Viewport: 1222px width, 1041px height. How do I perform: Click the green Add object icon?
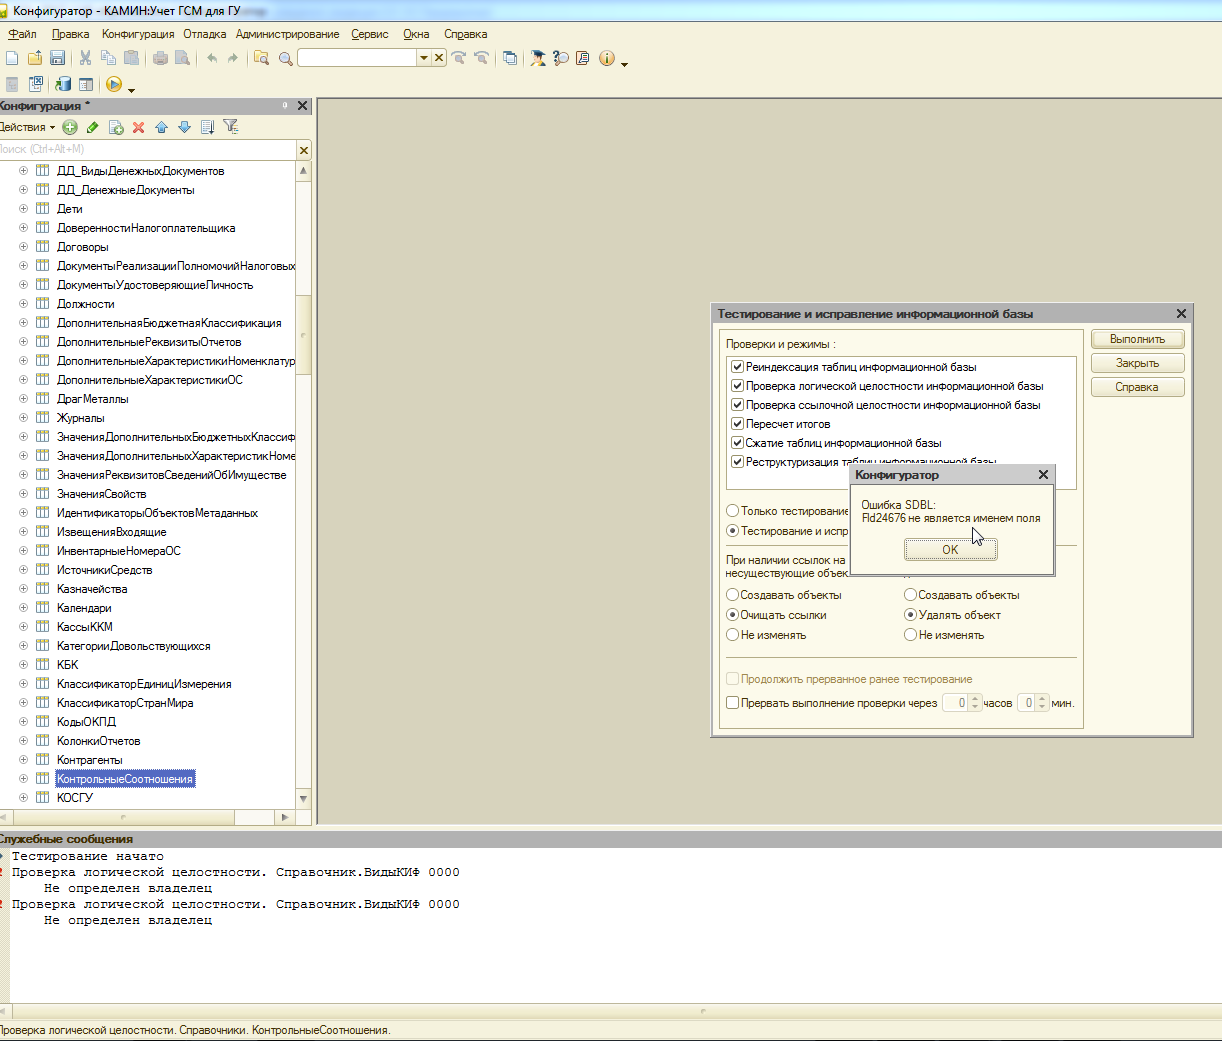click(x=70, y=127)
